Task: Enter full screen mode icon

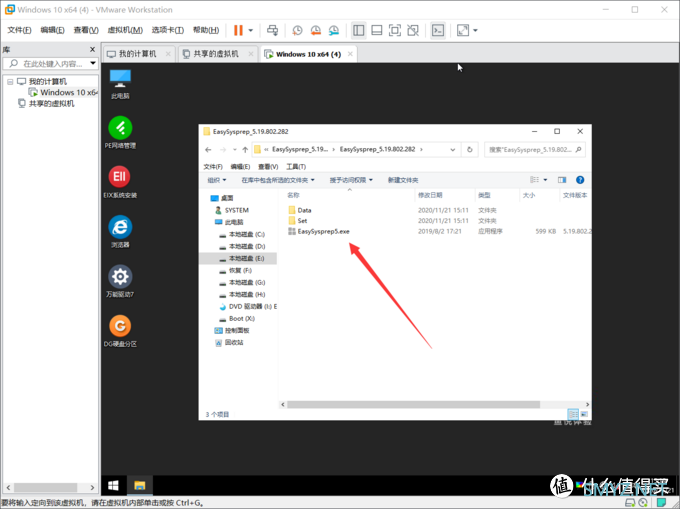Action: [395, 30]
